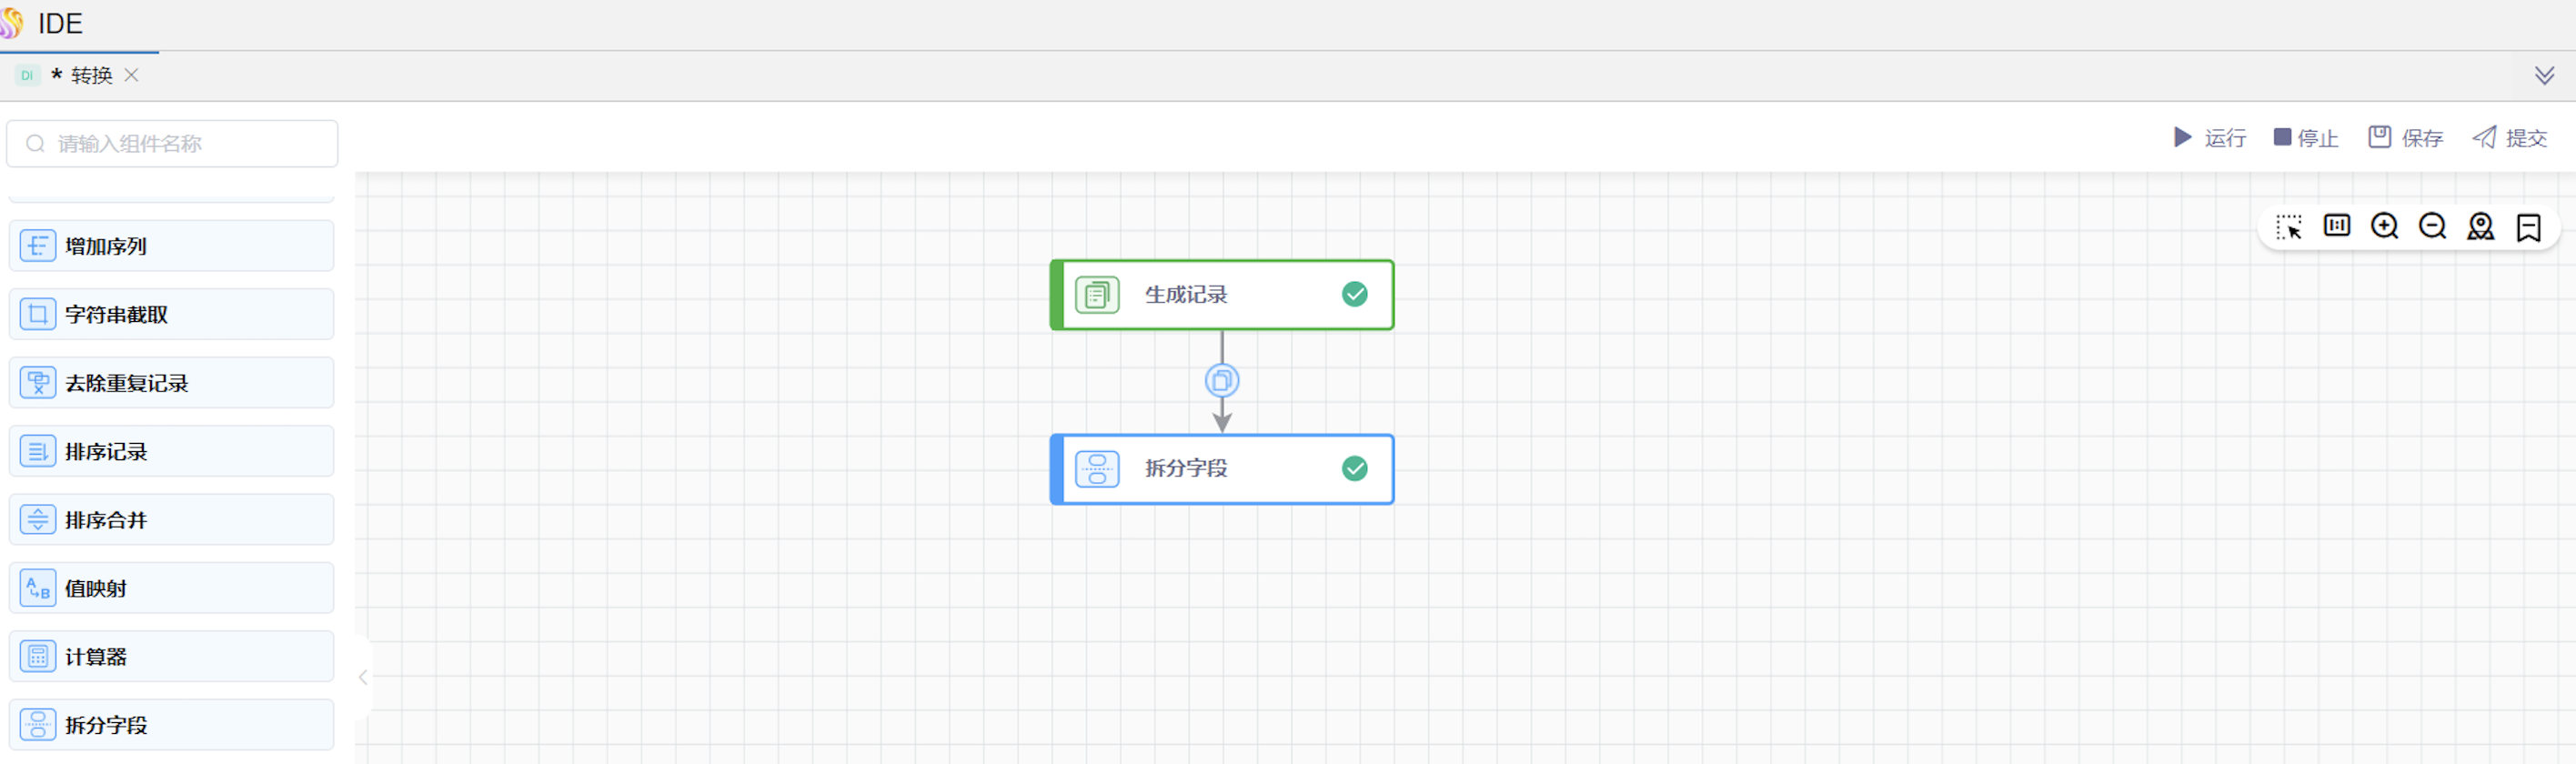Click the locate-position map pin icon
The image size is (2576, 764).
(2480, 227)
